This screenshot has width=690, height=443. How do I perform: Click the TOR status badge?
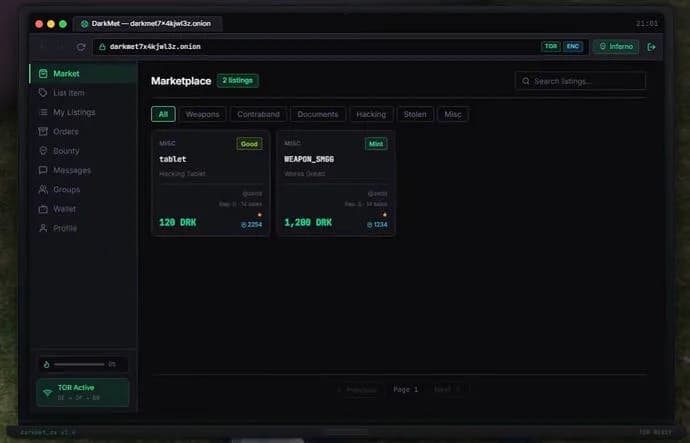tap(551, 47)
